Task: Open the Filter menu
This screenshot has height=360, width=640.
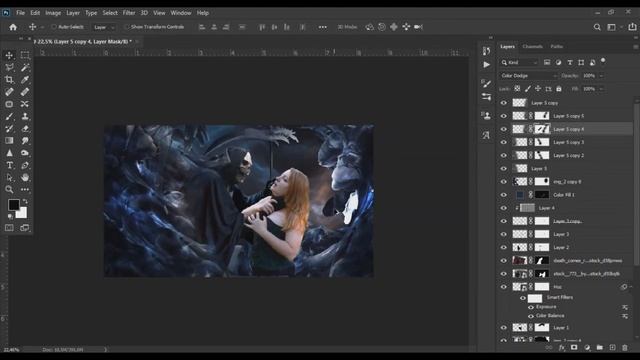Action: pos(129,13)
